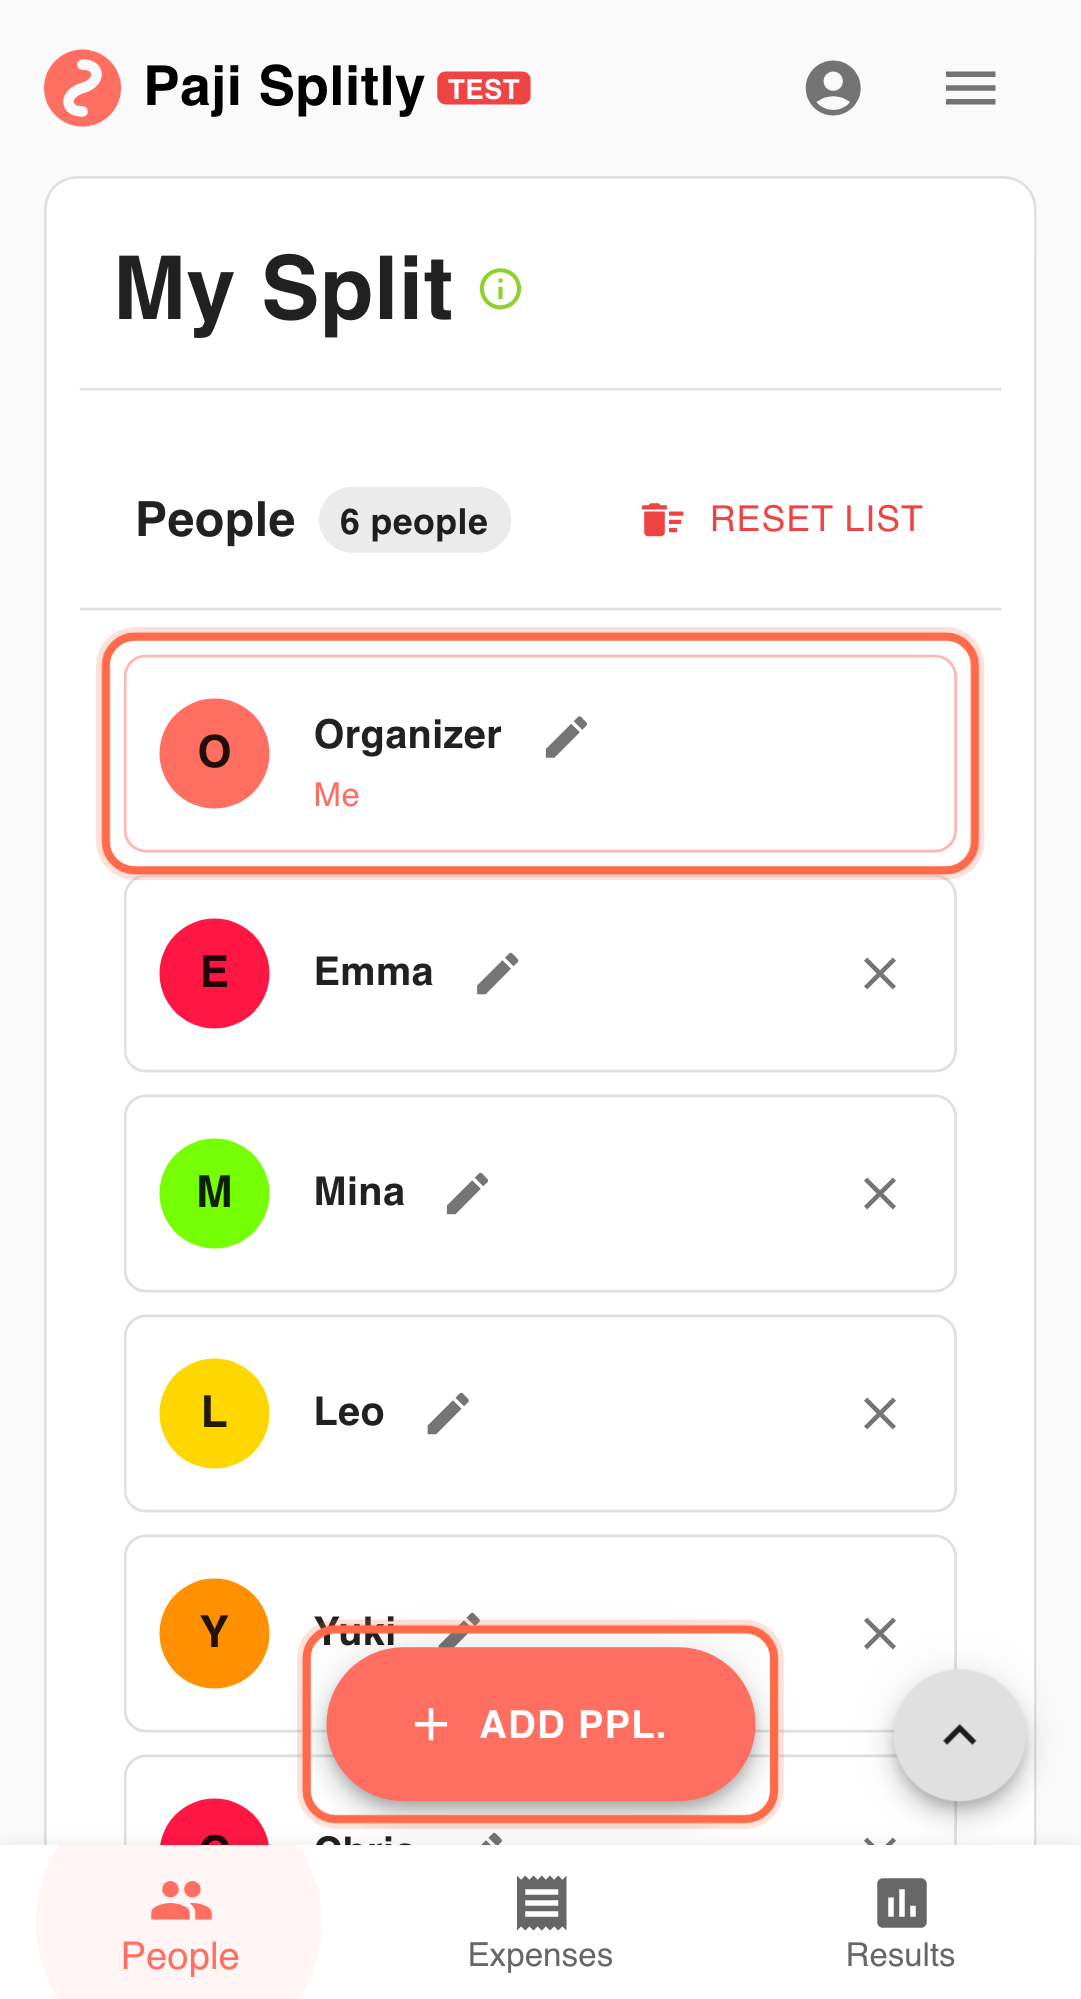The width and height of the screenshot is (1081, 1999).
Task: Remove Yuki with the X icon
Action: 879,1633
